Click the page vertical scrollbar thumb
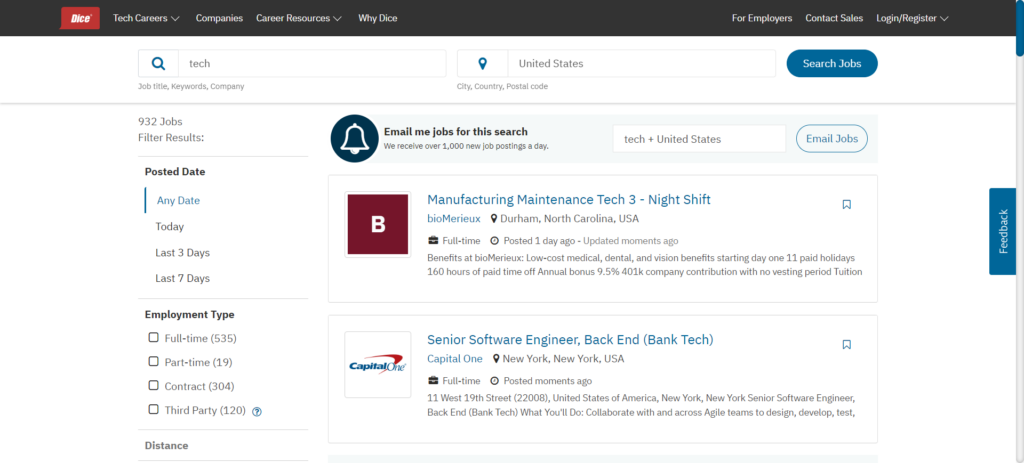This screenshot has width=1024, height=463. (x=1020, y=28)
